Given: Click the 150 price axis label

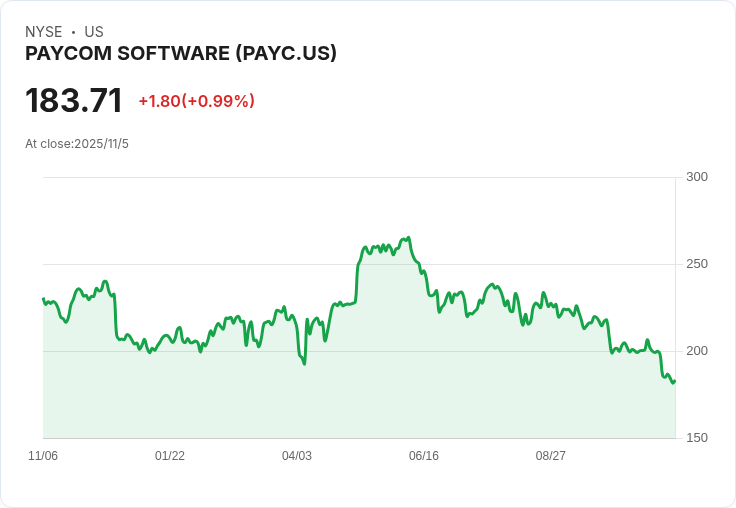Looking at the screenshot, I should coord(697,438).
